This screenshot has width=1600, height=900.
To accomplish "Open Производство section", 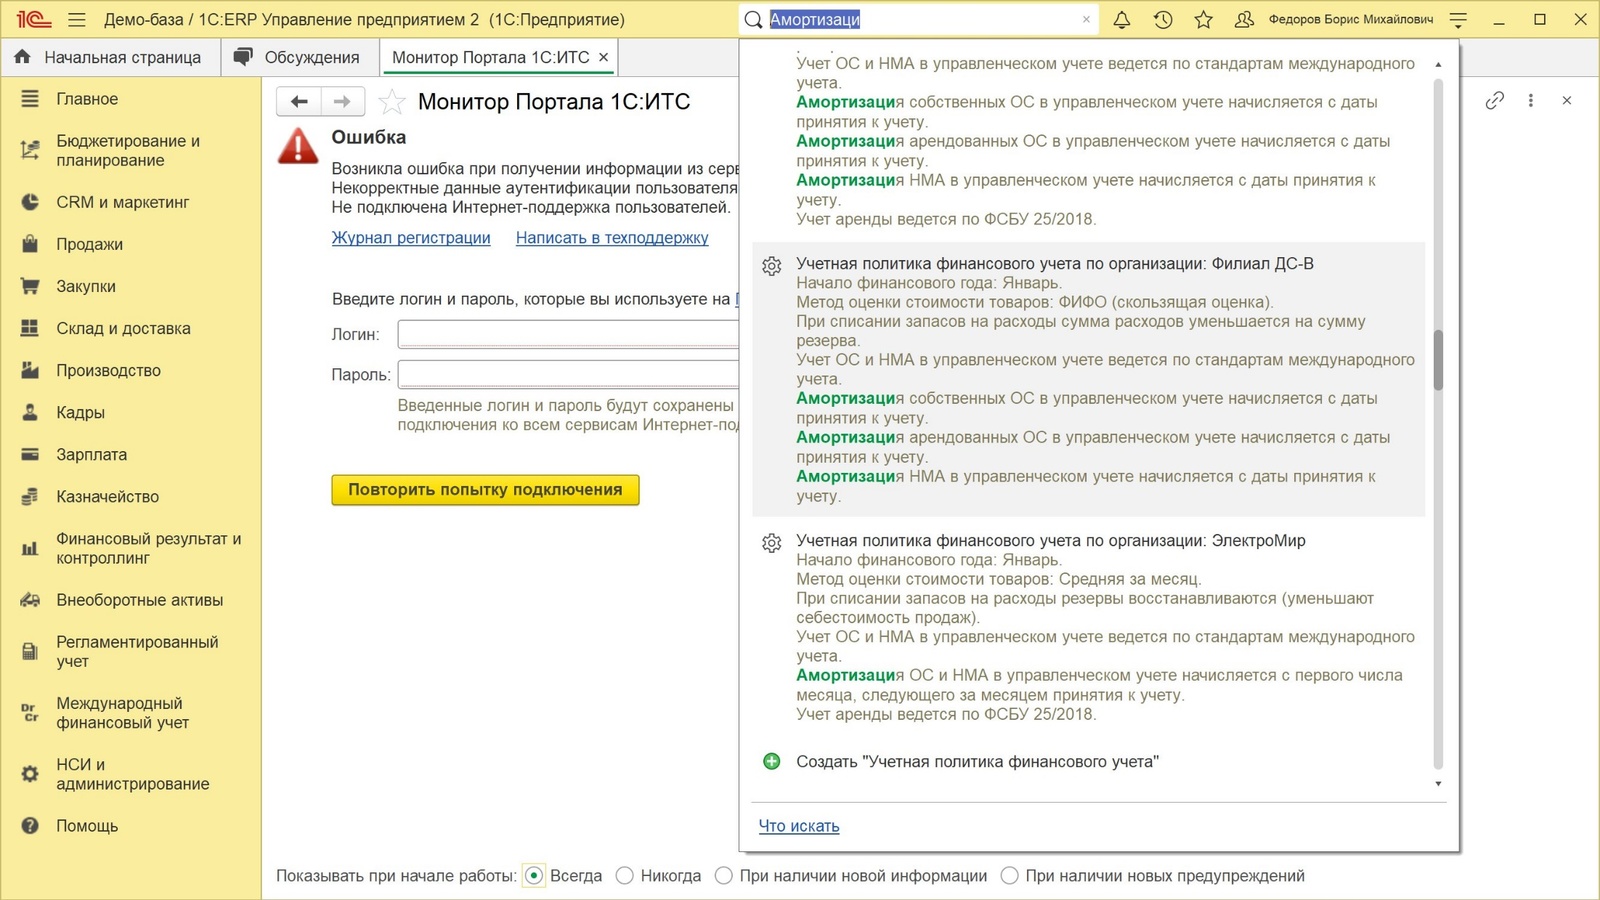I will coord(131,370).
